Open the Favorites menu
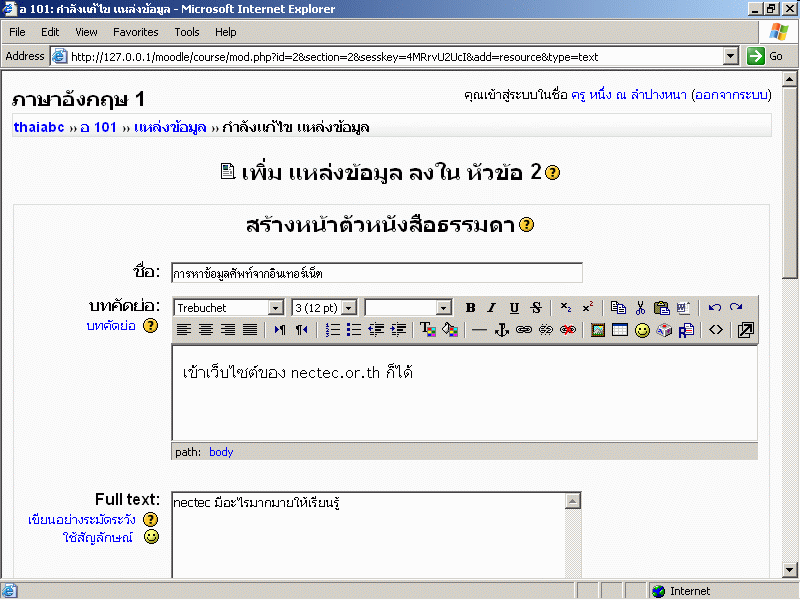This screenshot has width=800, height=600. click(x=135, y=32)
